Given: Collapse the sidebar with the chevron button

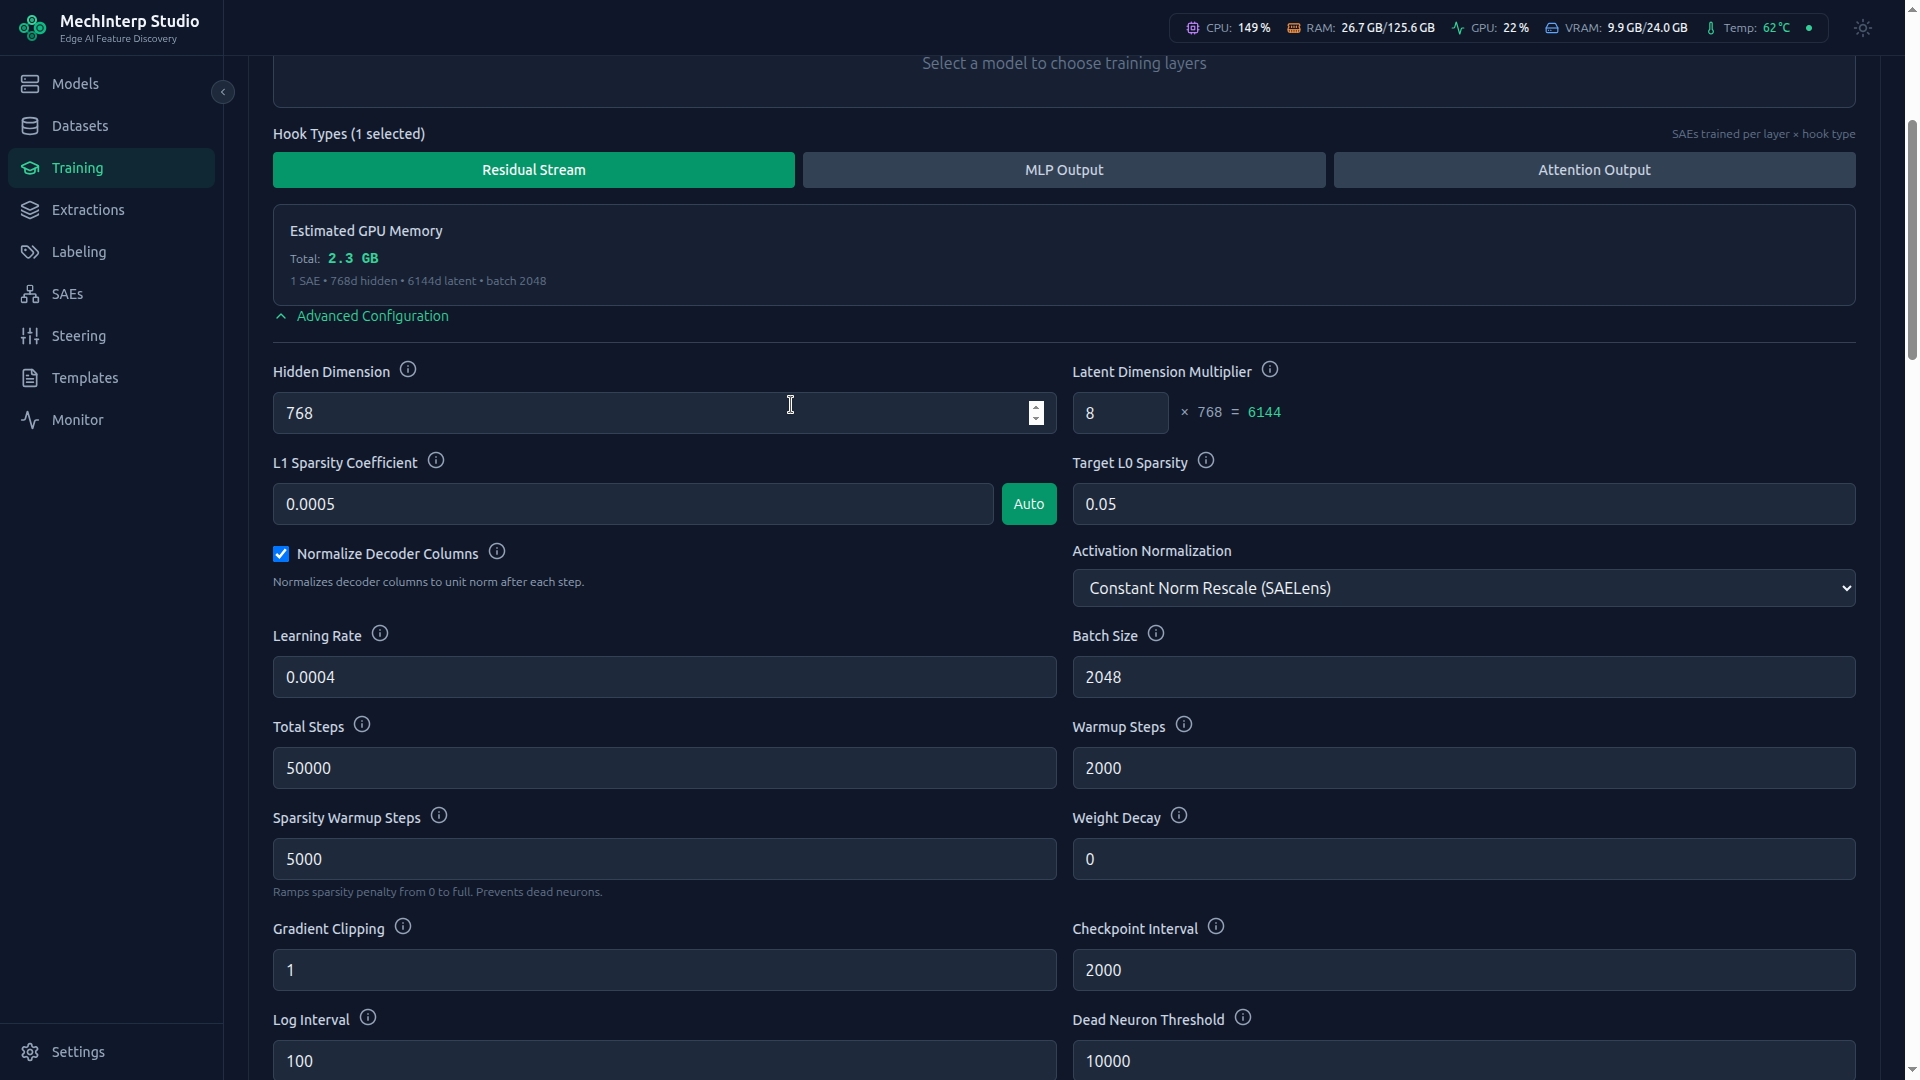Looking at the screenshot, I should (x=223, y=92).
